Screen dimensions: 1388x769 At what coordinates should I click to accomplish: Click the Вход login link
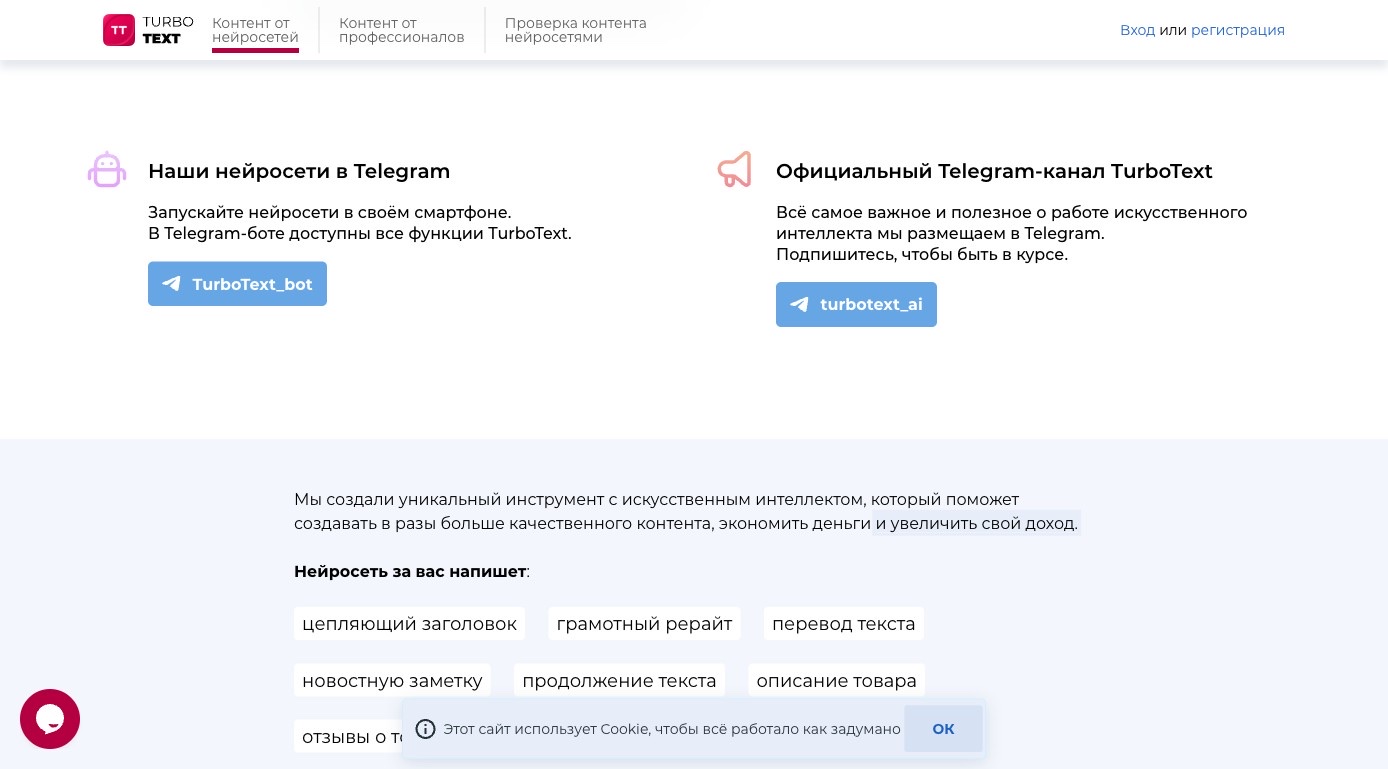pyautogui.click(x=1137, y=30)
